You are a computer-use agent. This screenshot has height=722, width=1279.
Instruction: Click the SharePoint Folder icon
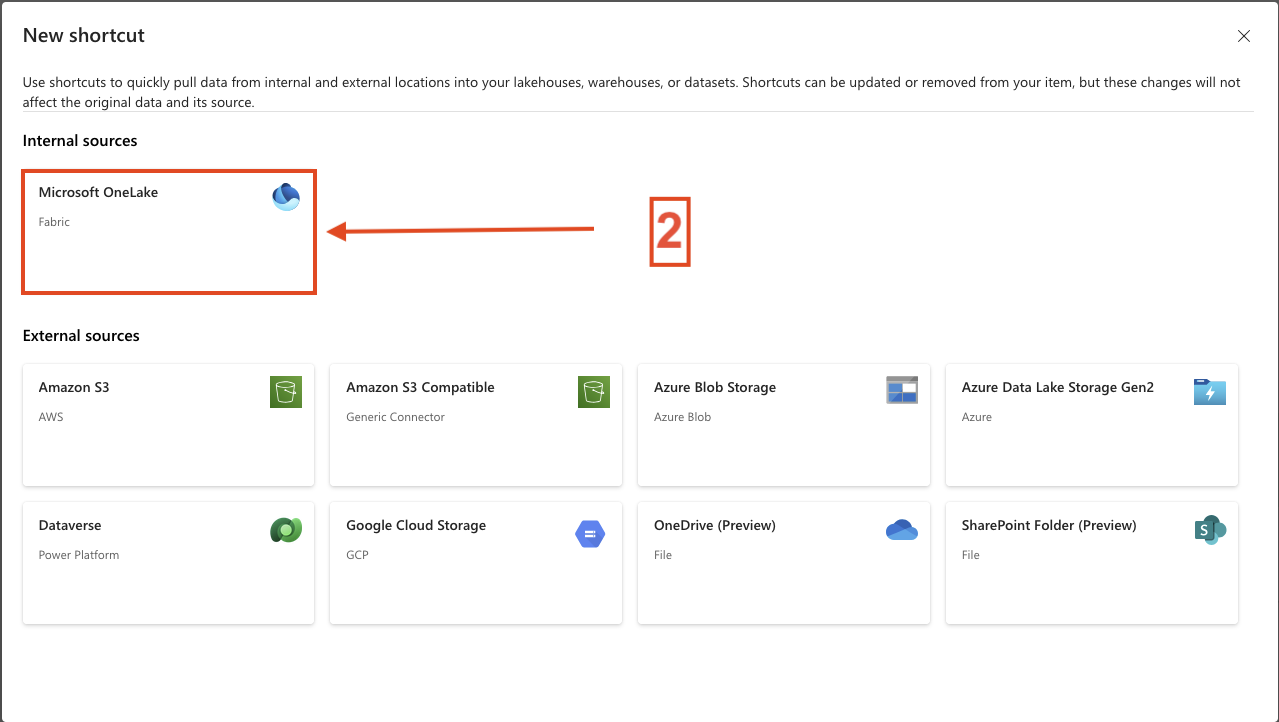[x=1210, y=531]
